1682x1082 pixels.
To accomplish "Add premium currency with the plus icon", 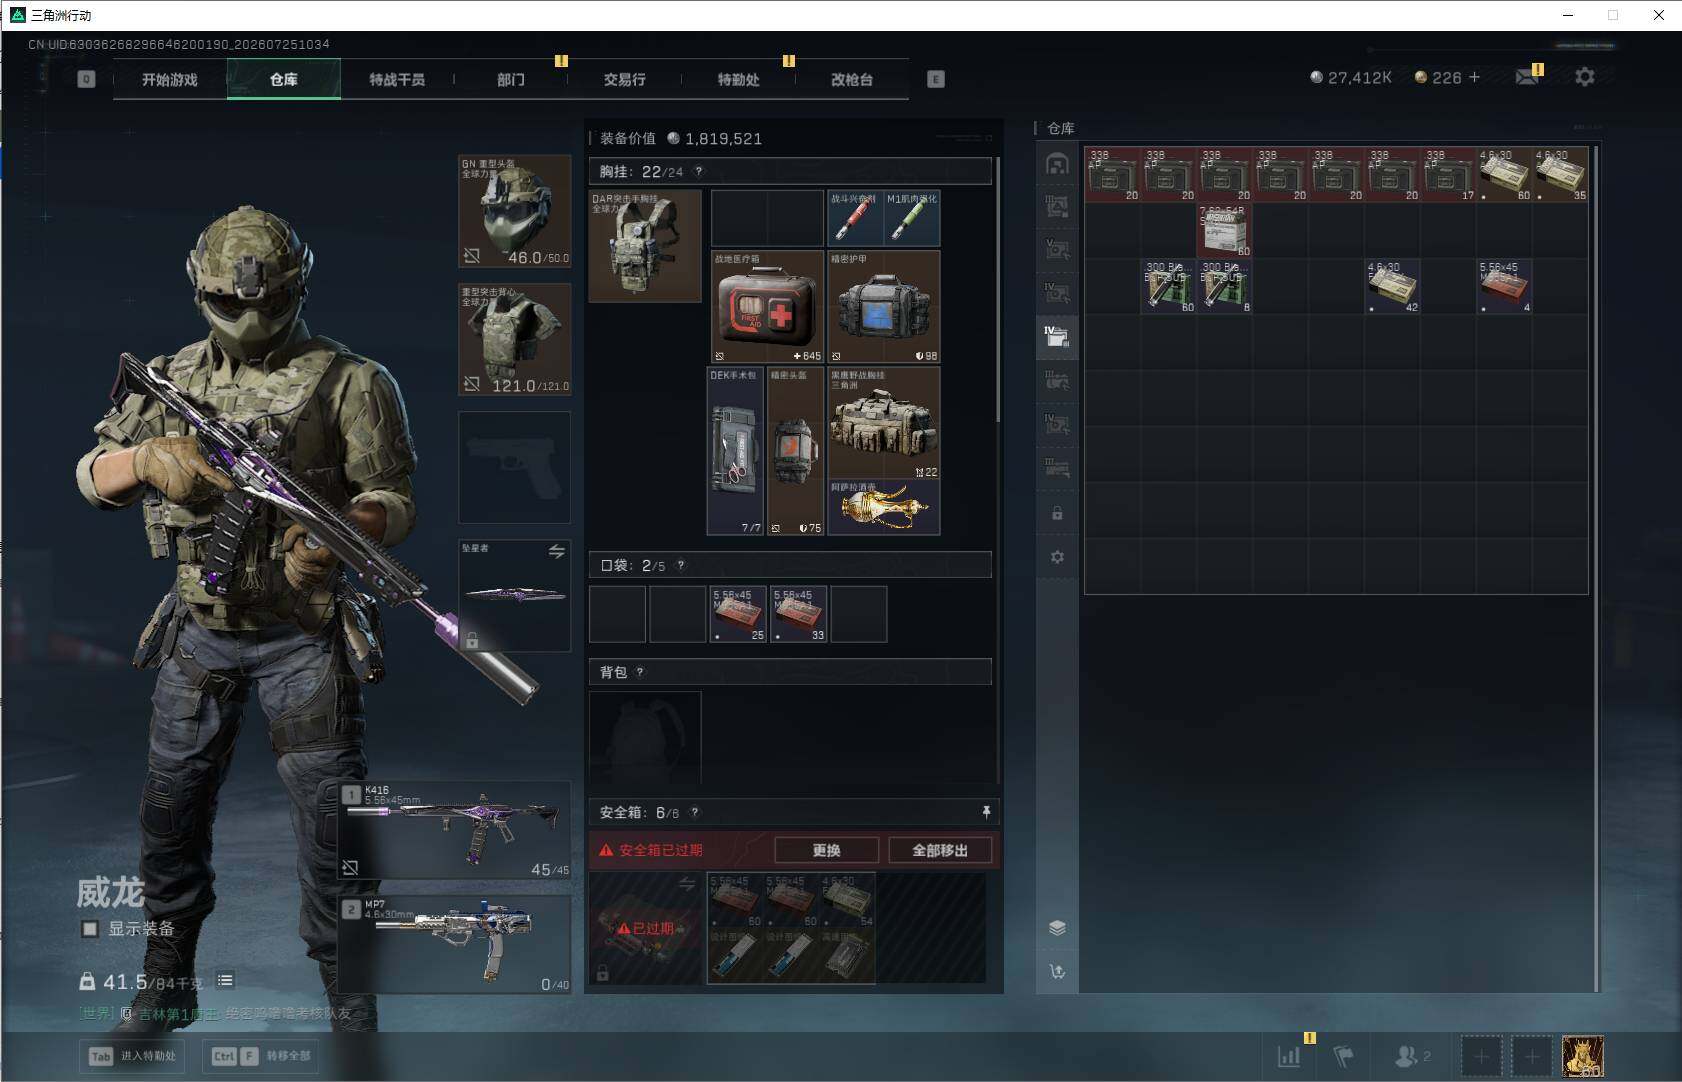I will (x=1474, y=77).
